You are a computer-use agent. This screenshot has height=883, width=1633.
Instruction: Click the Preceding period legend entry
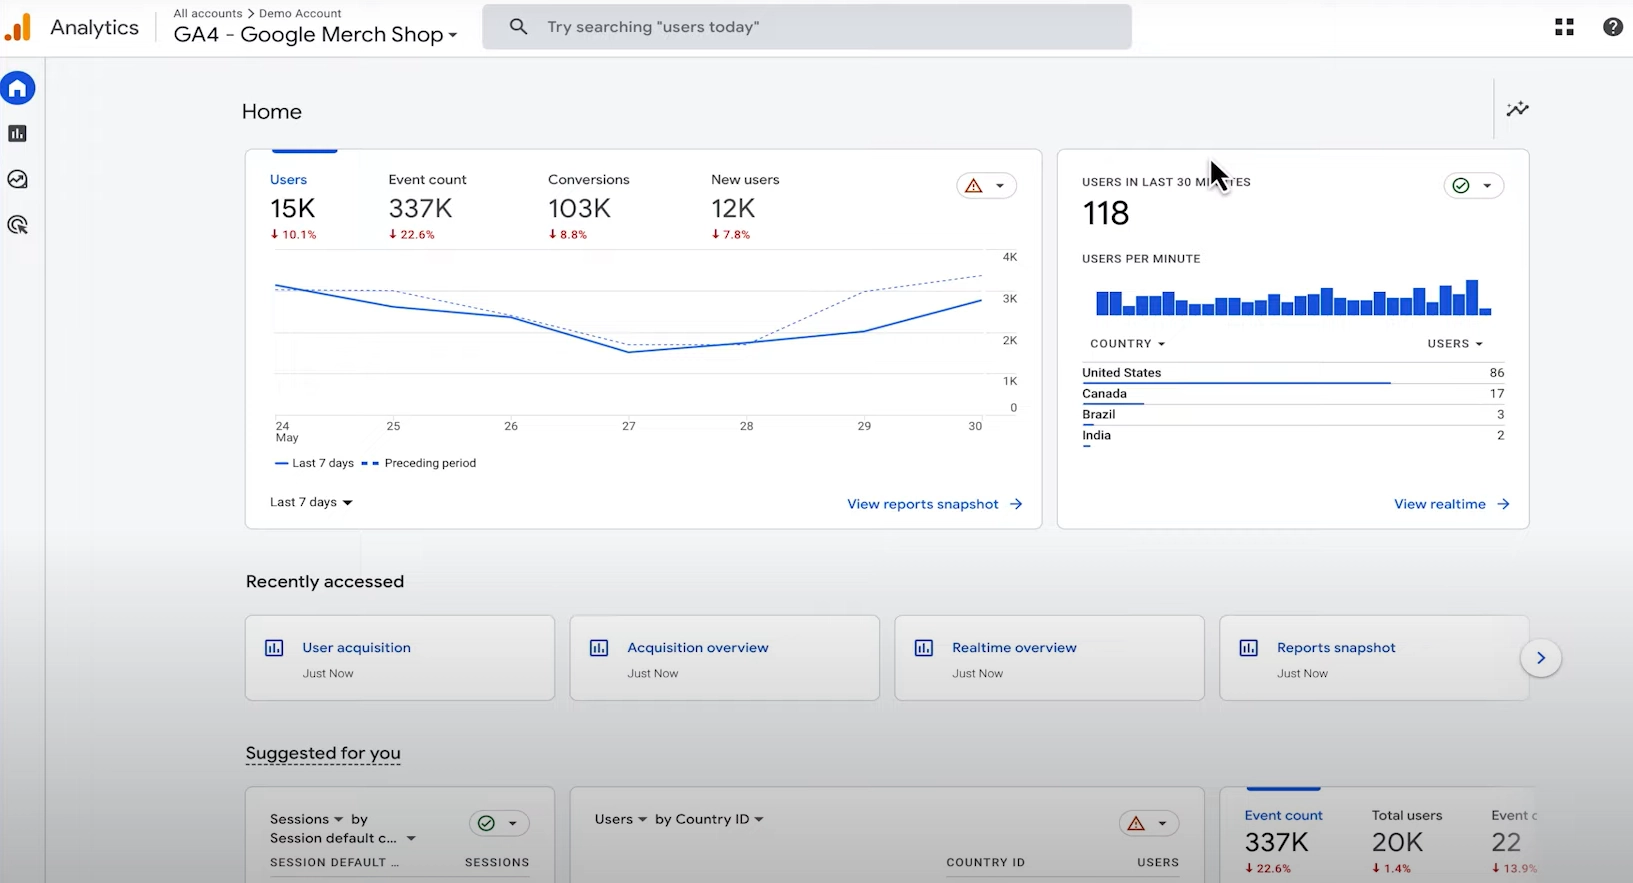coord(419,463)
